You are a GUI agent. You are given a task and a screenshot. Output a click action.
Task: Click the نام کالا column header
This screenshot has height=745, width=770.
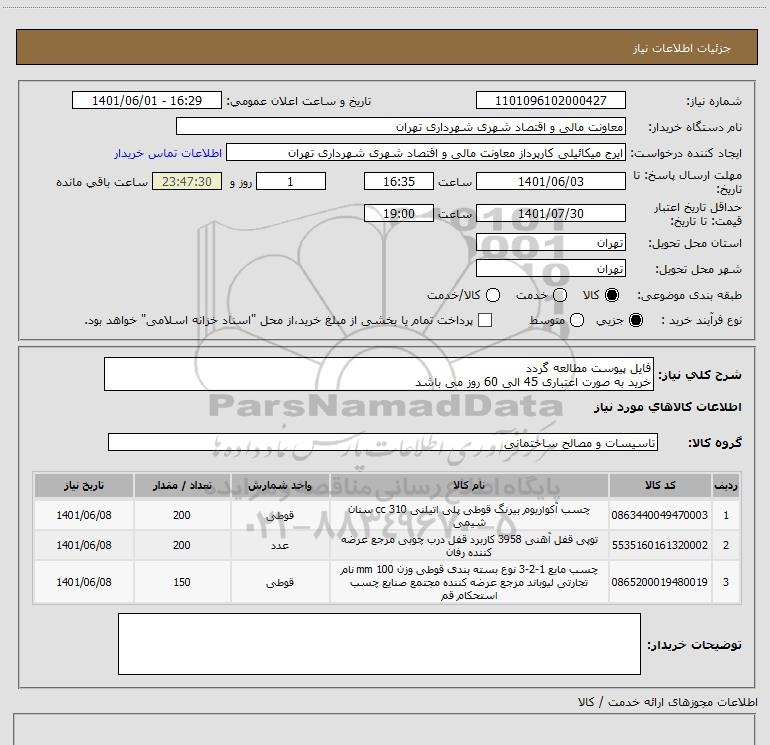click(x=469, y=485)
